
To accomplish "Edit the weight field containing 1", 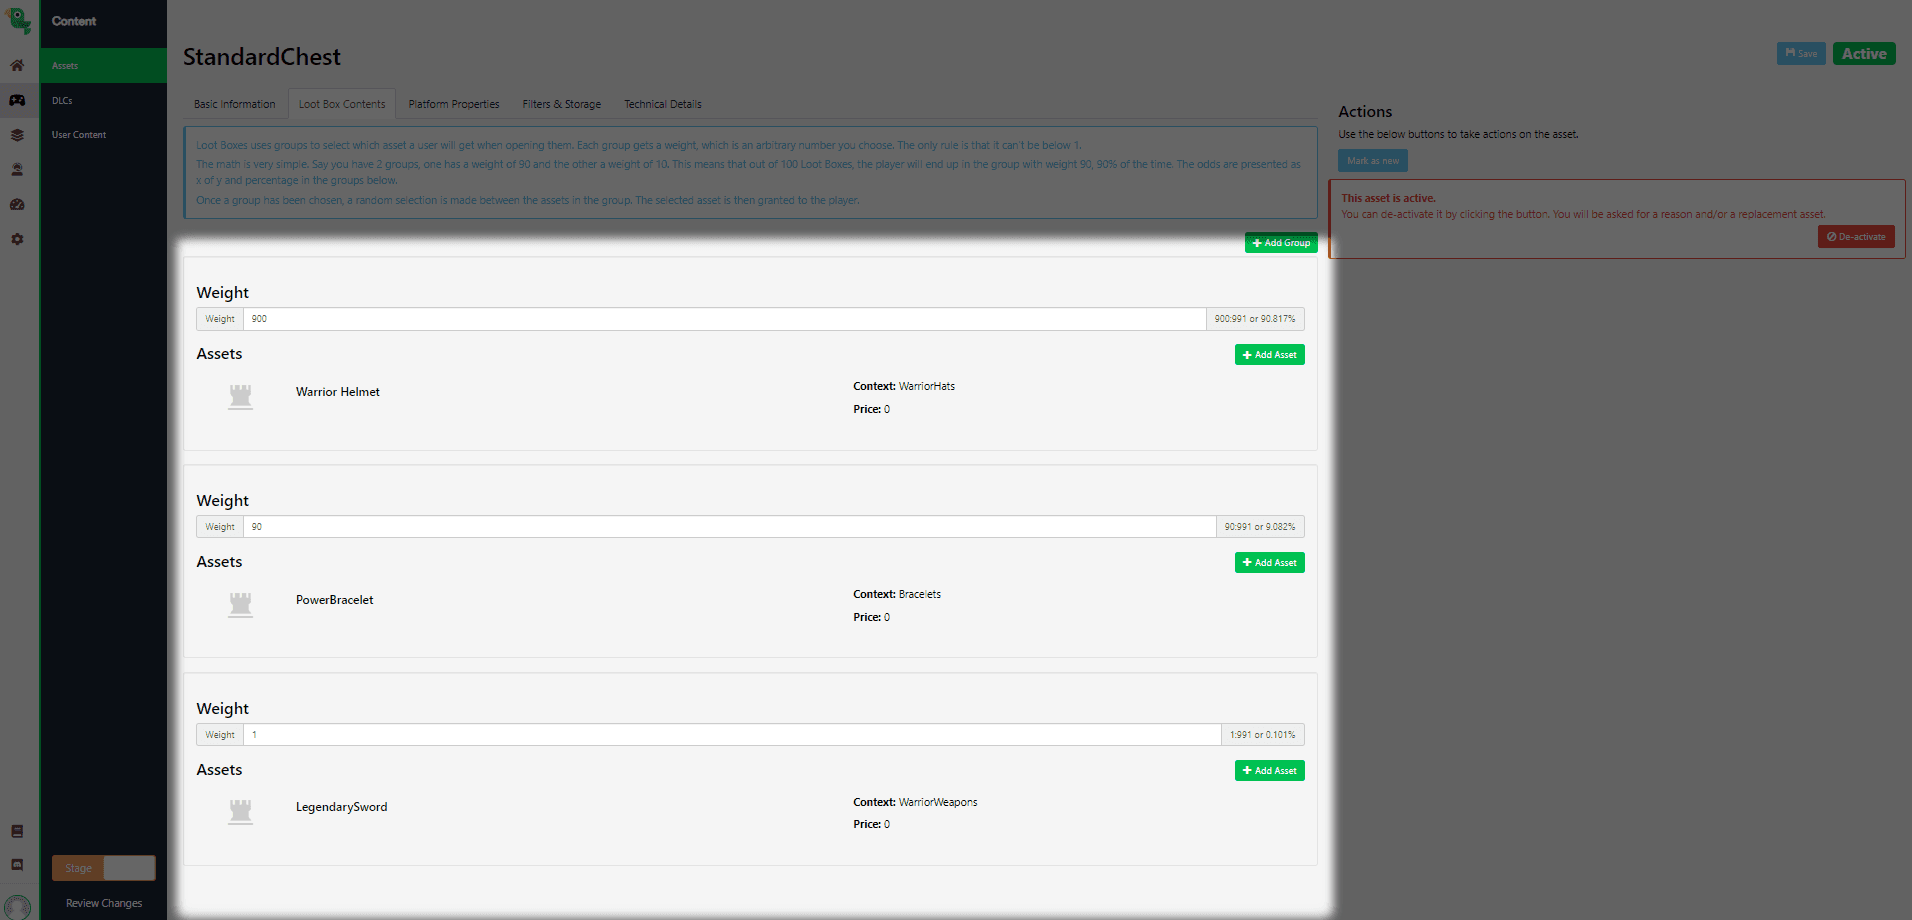I will [x=732, y=735].
